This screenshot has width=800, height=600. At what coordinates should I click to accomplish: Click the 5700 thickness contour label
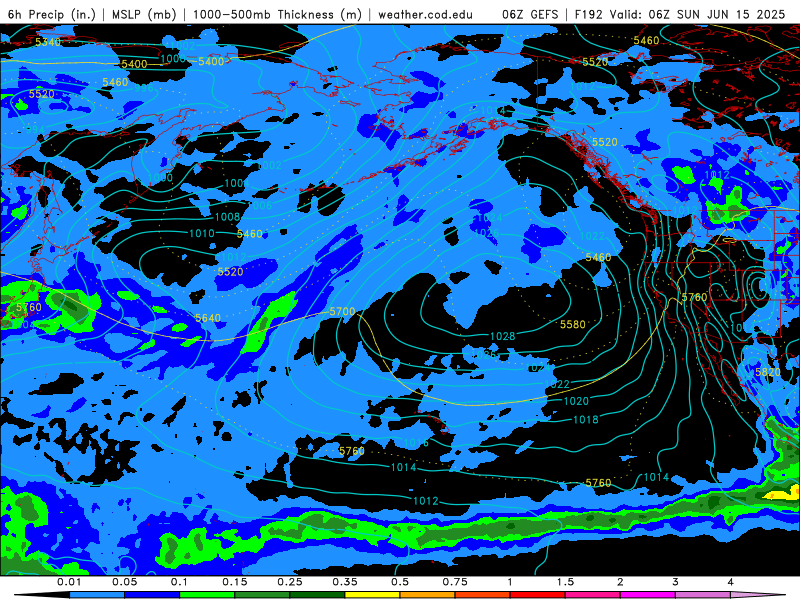pos(342,311)
